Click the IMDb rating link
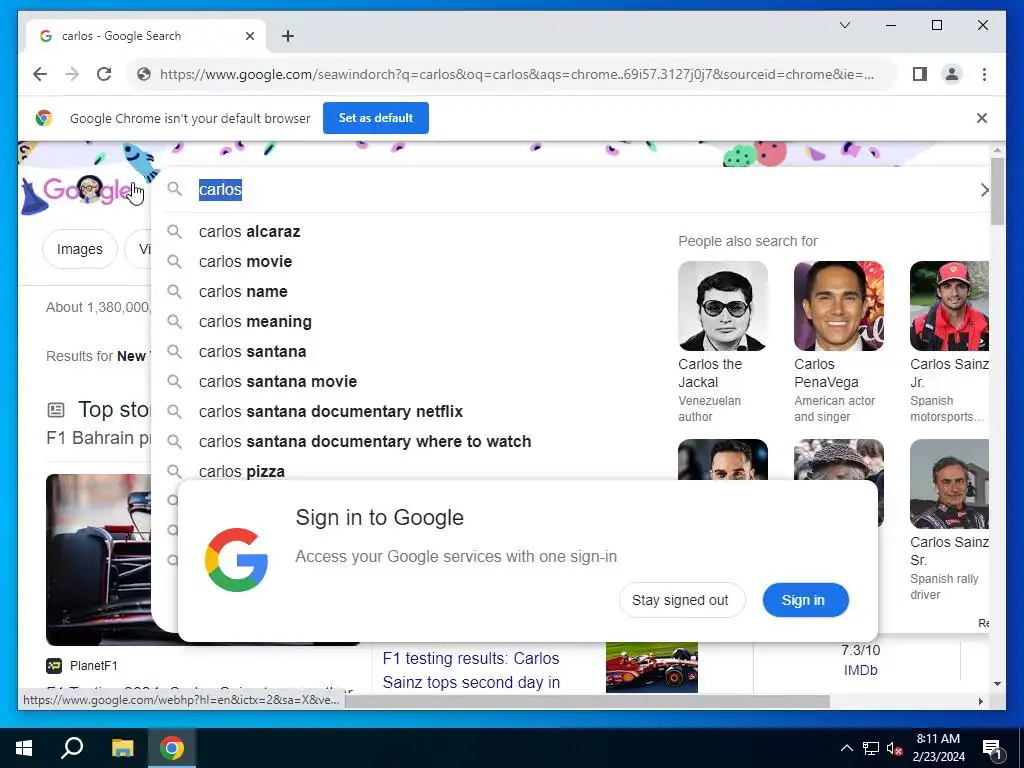The image size is (1024, 768). (860, 671)
